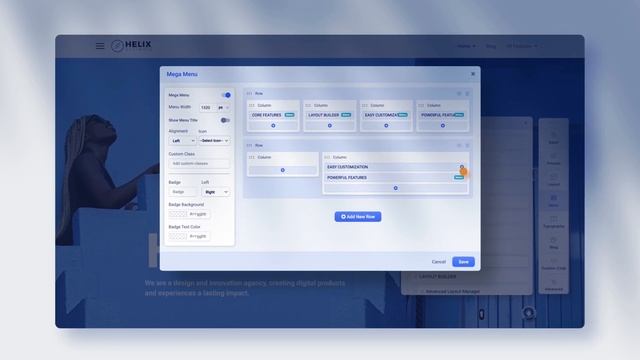Open the Select Icon dropdown
This screenshot has width=640, height=360.
click(214, 141)
